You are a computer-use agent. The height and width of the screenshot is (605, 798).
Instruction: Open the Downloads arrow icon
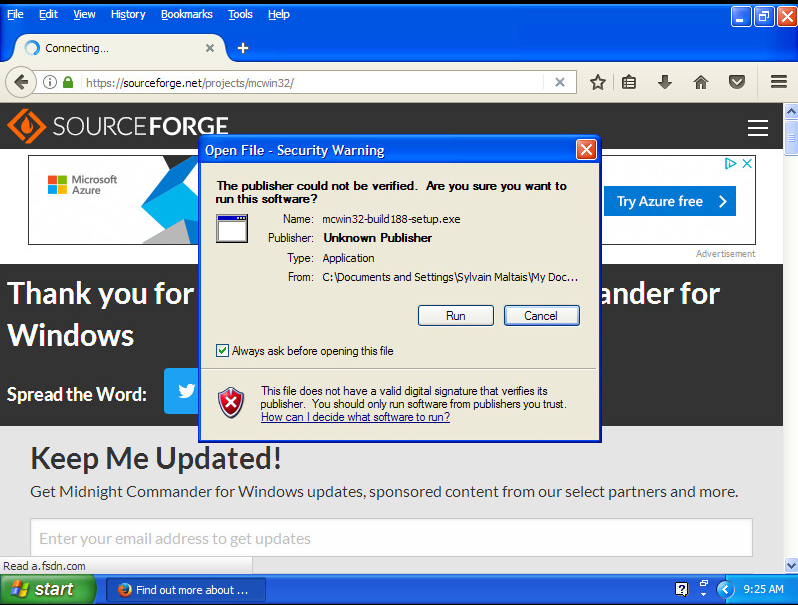(665, 82)
